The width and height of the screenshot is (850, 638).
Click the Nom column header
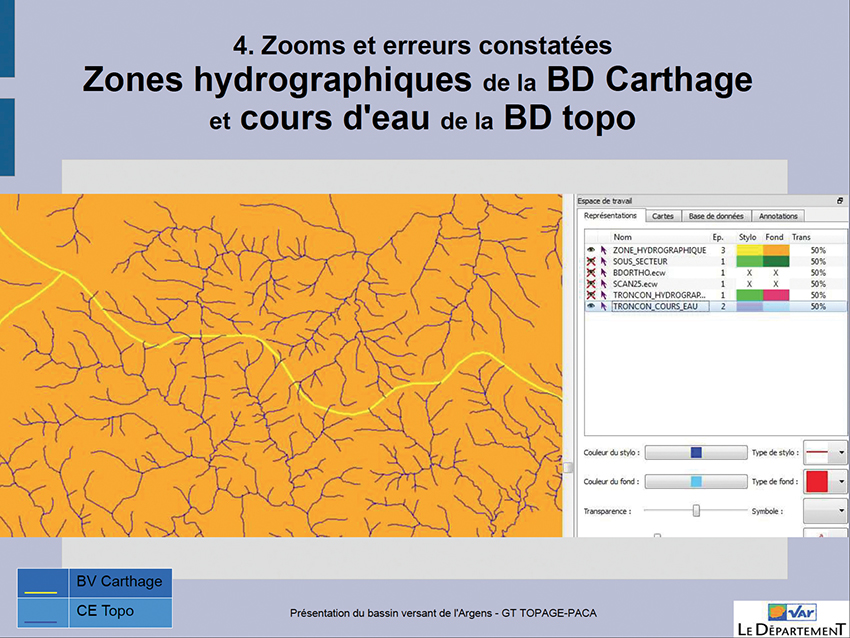coord(622,237)
